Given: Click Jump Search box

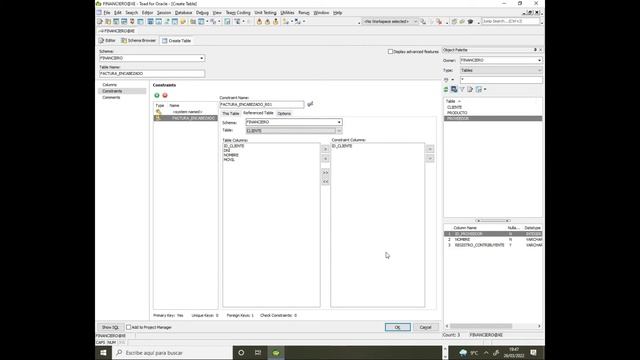Looking at the screenshot, I should [511, 21].
